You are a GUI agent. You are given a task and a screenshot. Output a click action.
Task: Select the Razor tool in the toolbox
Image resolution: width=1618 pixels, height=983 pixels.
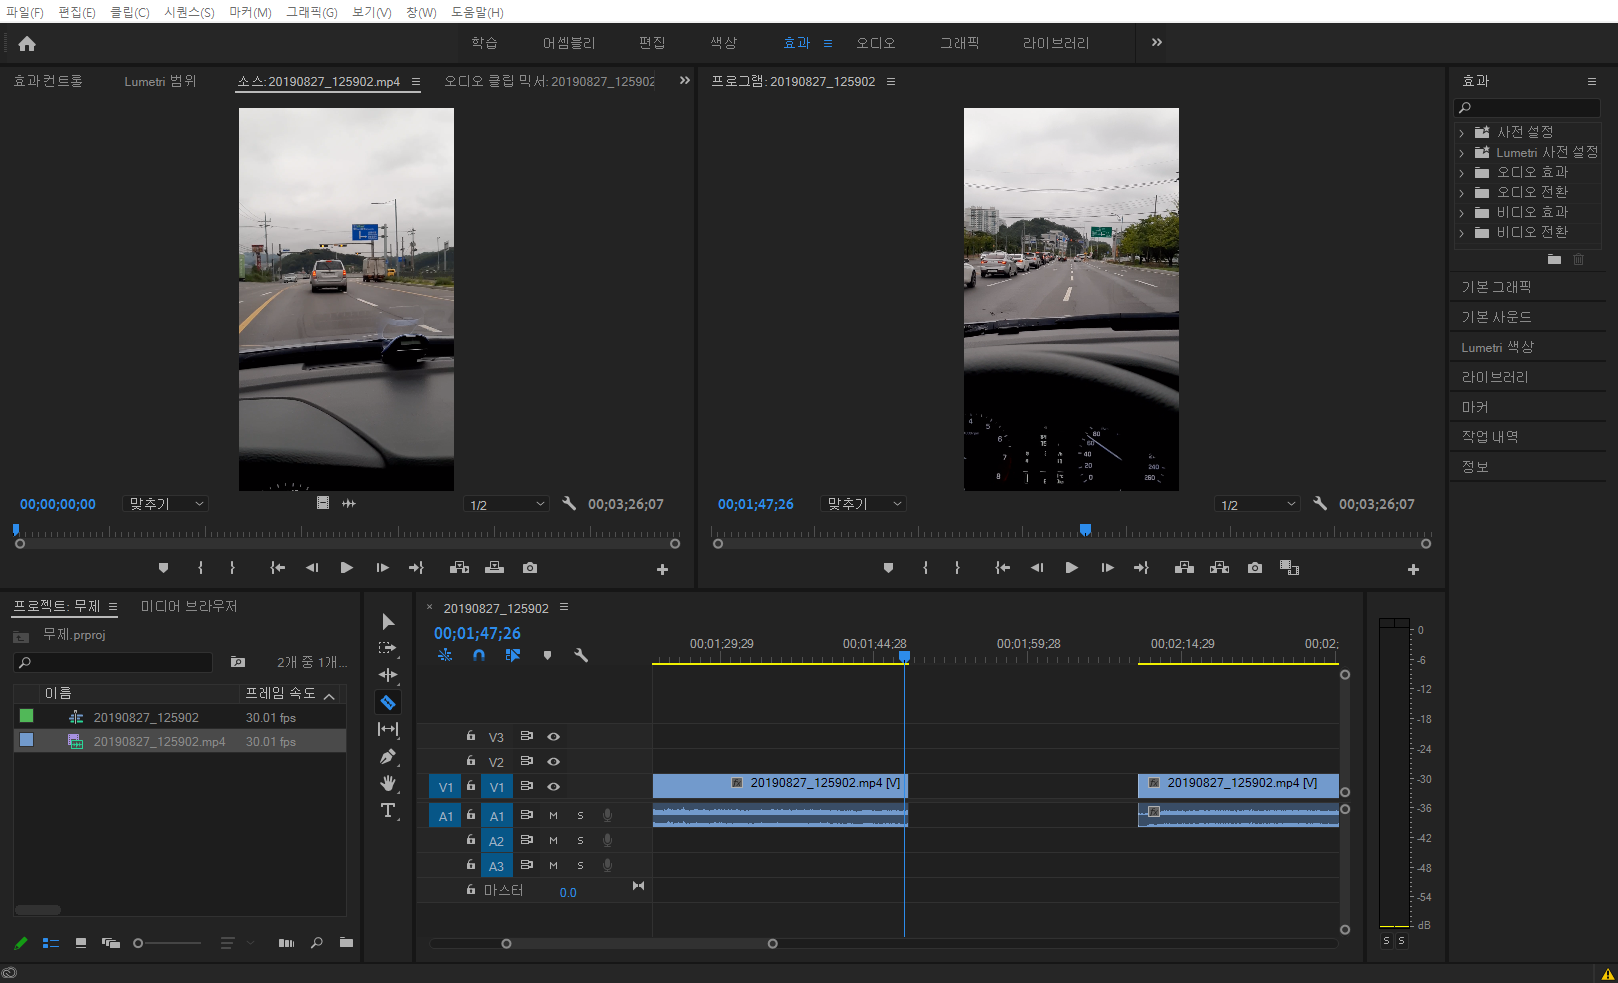tap(388, 702)
